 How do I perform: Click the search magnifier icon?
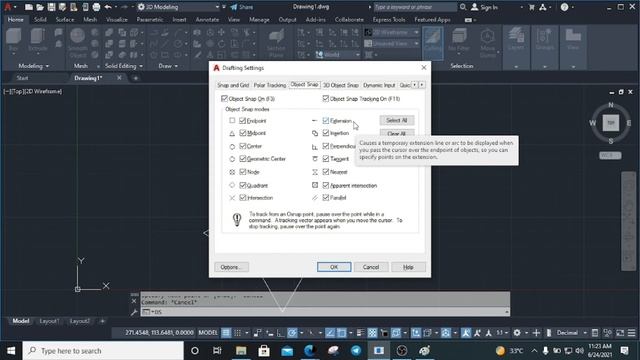[x=463, y=7]
